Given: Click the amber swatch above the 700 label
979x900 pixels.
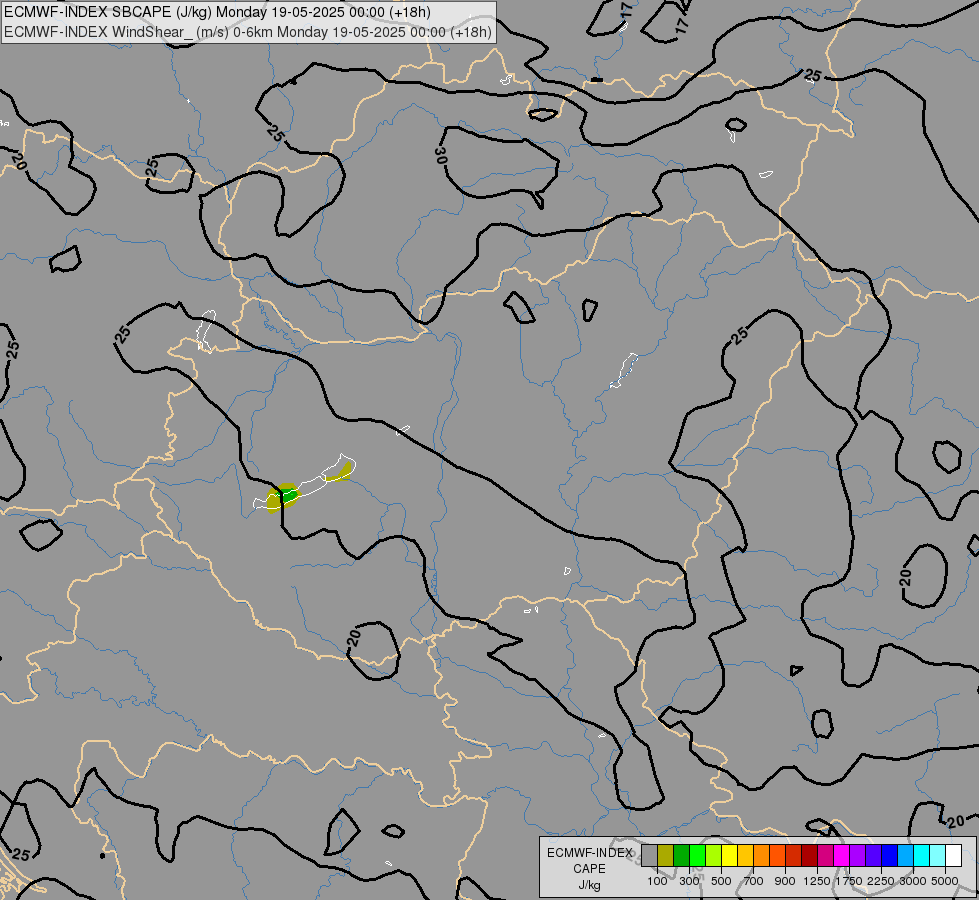Looking at the screenshot, I should pyautogui.click(x=745, y=855).
